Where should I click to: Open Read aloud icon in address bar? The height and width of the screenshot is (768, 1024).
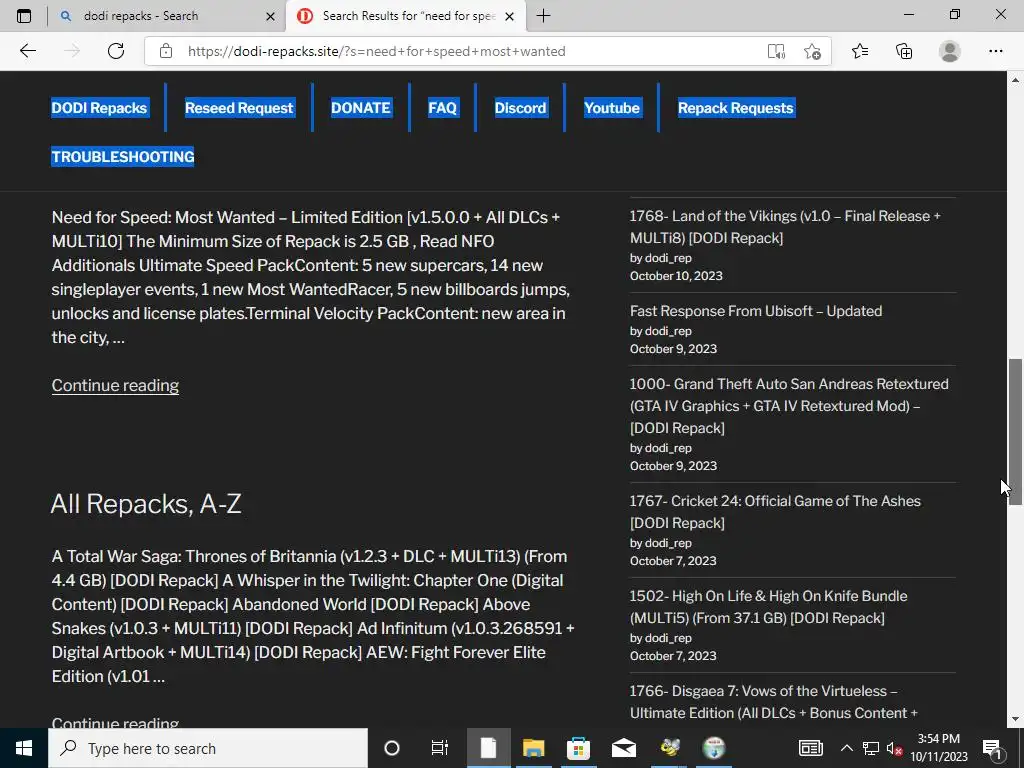[x=776, y=52]
